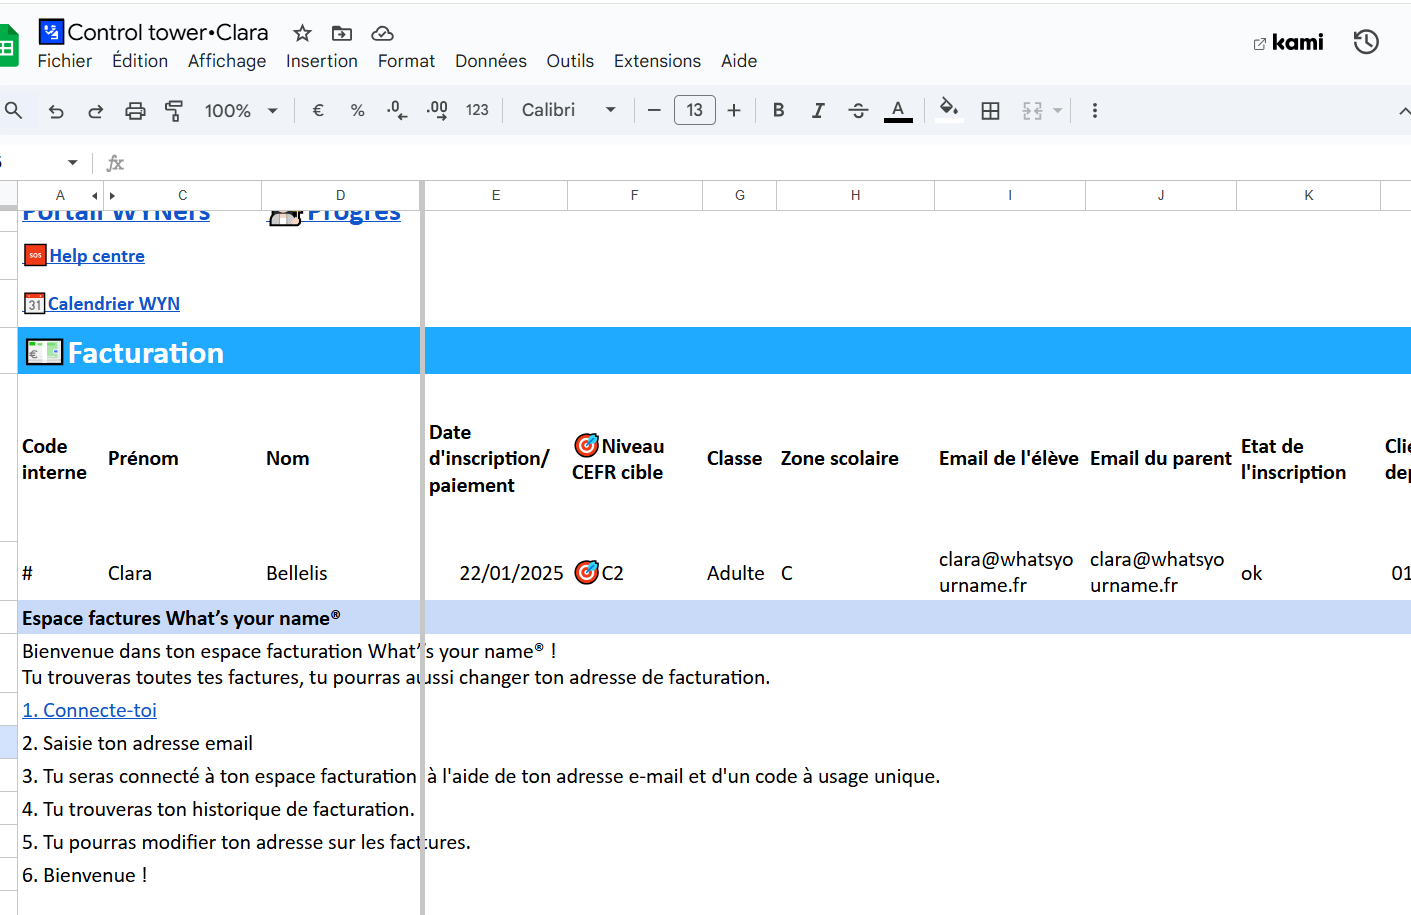
Task: Select the '6. Bienvenue !' cell
Action: (x=85, y=875)
